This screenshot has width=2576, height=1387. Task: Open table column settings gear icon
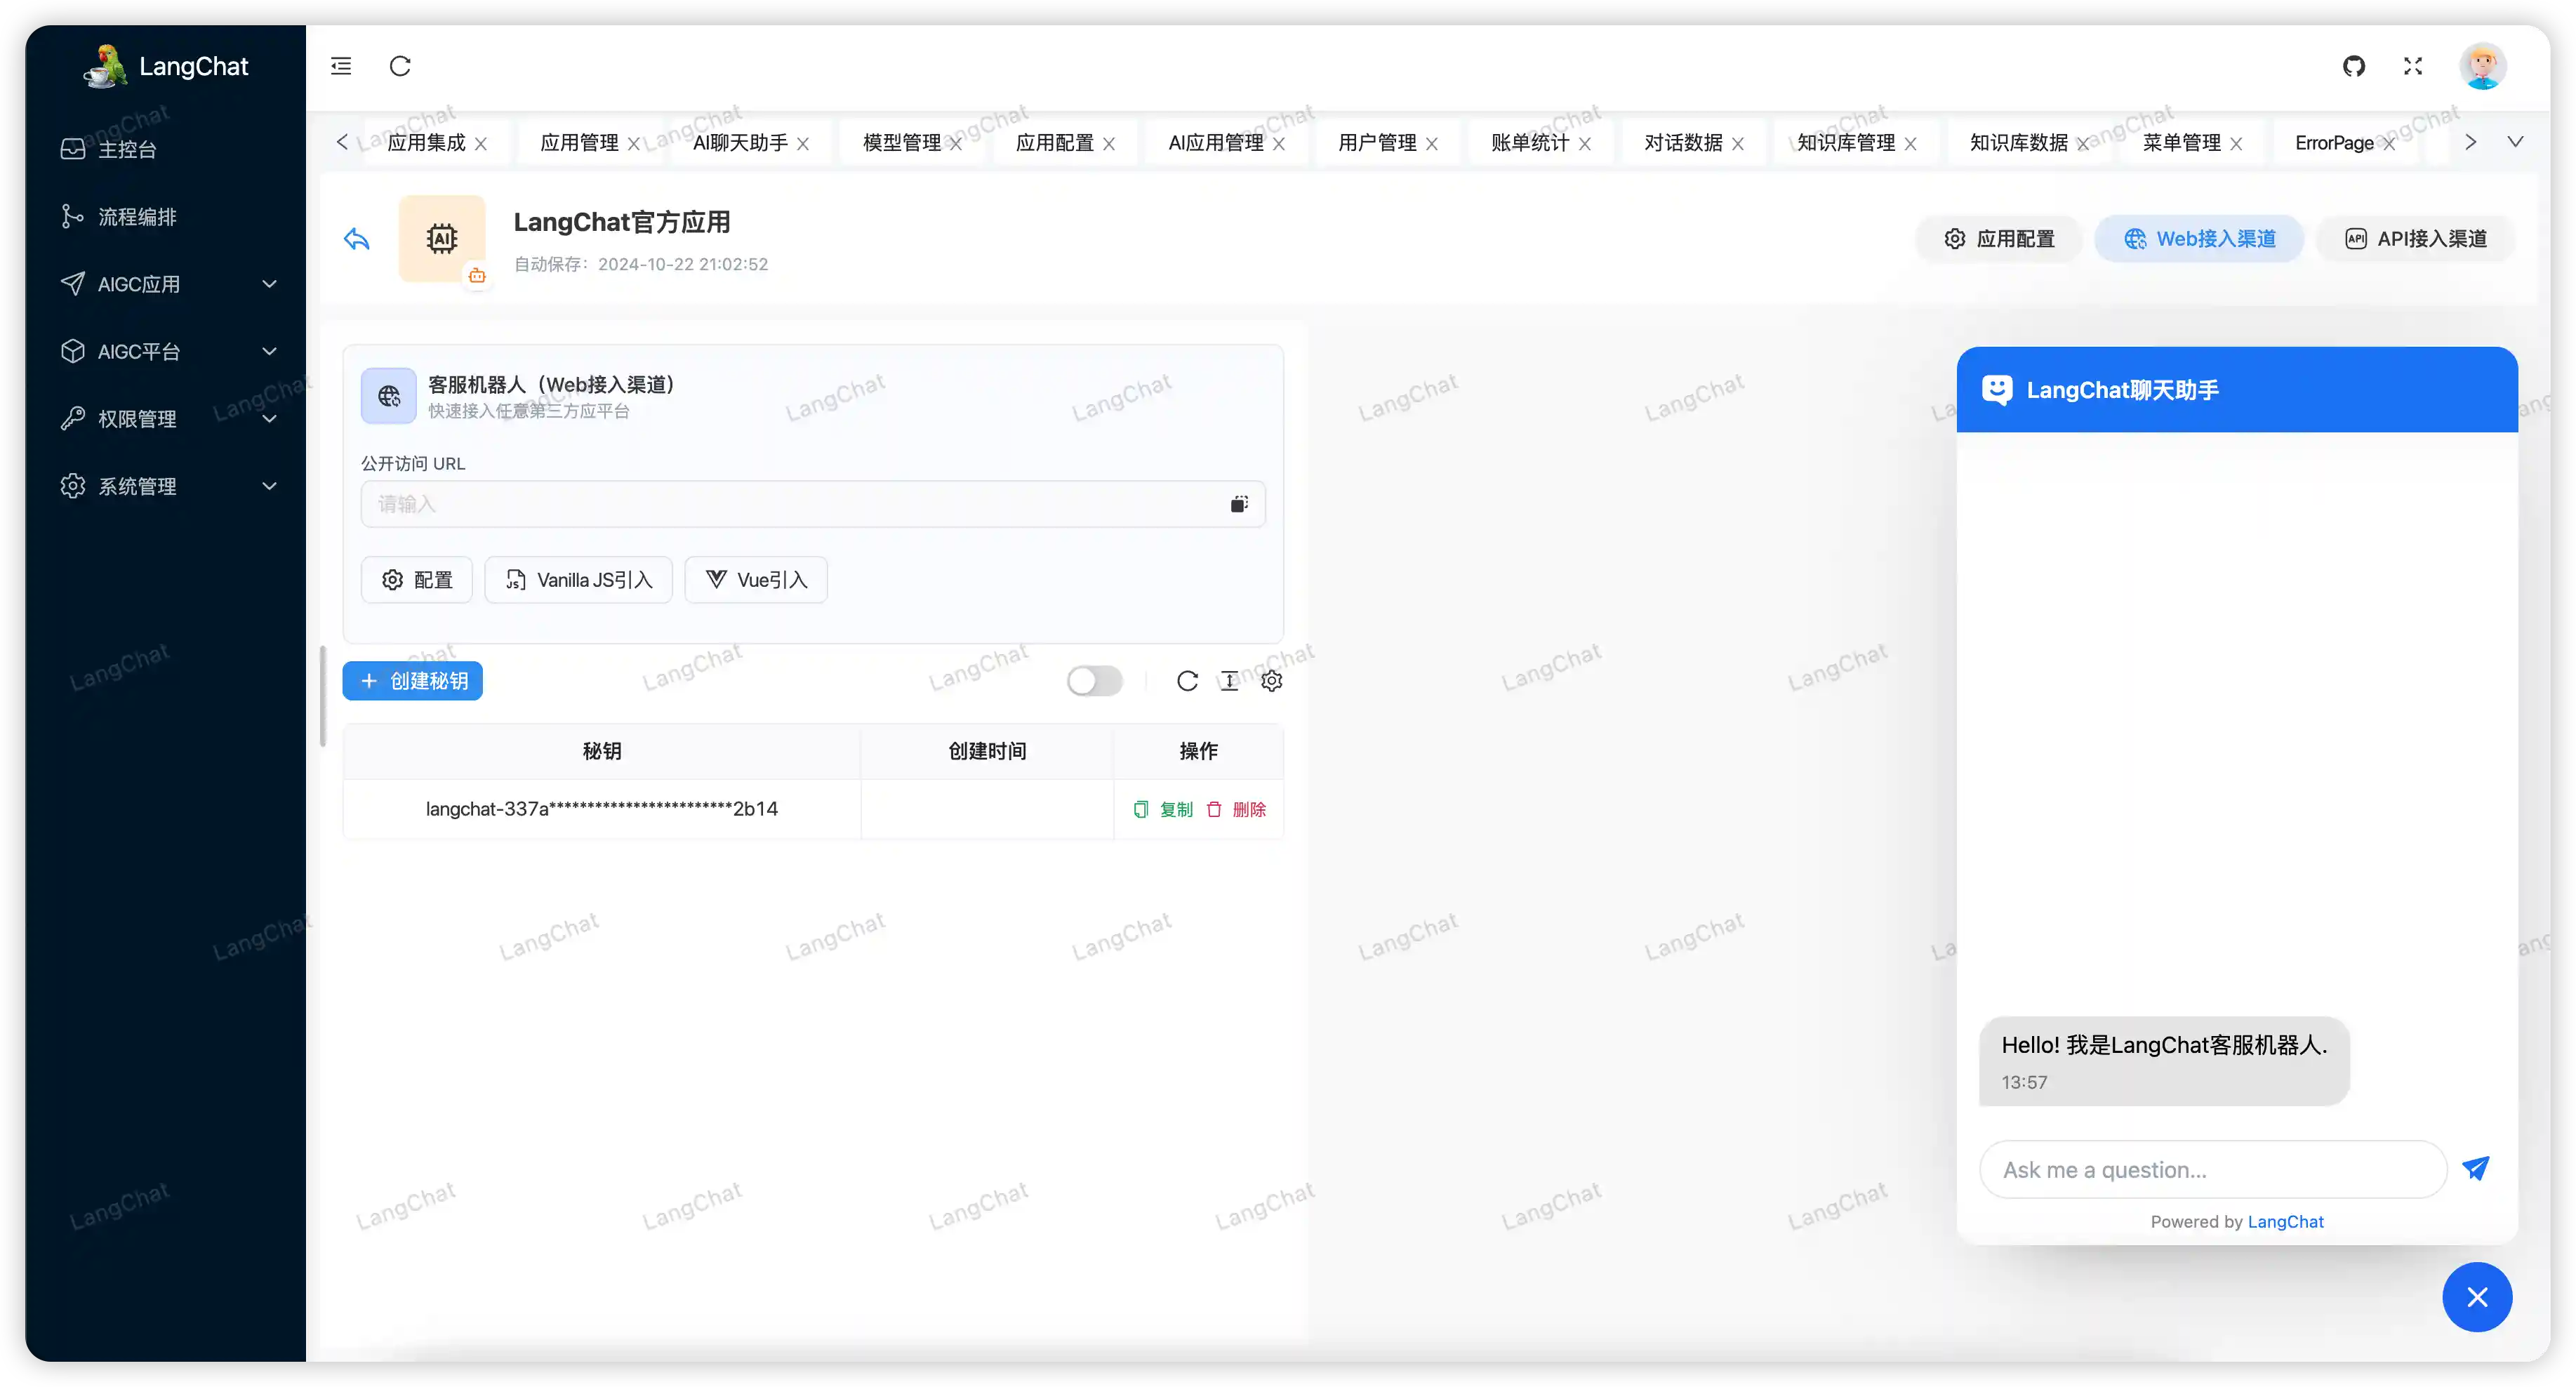point(1271,681)
